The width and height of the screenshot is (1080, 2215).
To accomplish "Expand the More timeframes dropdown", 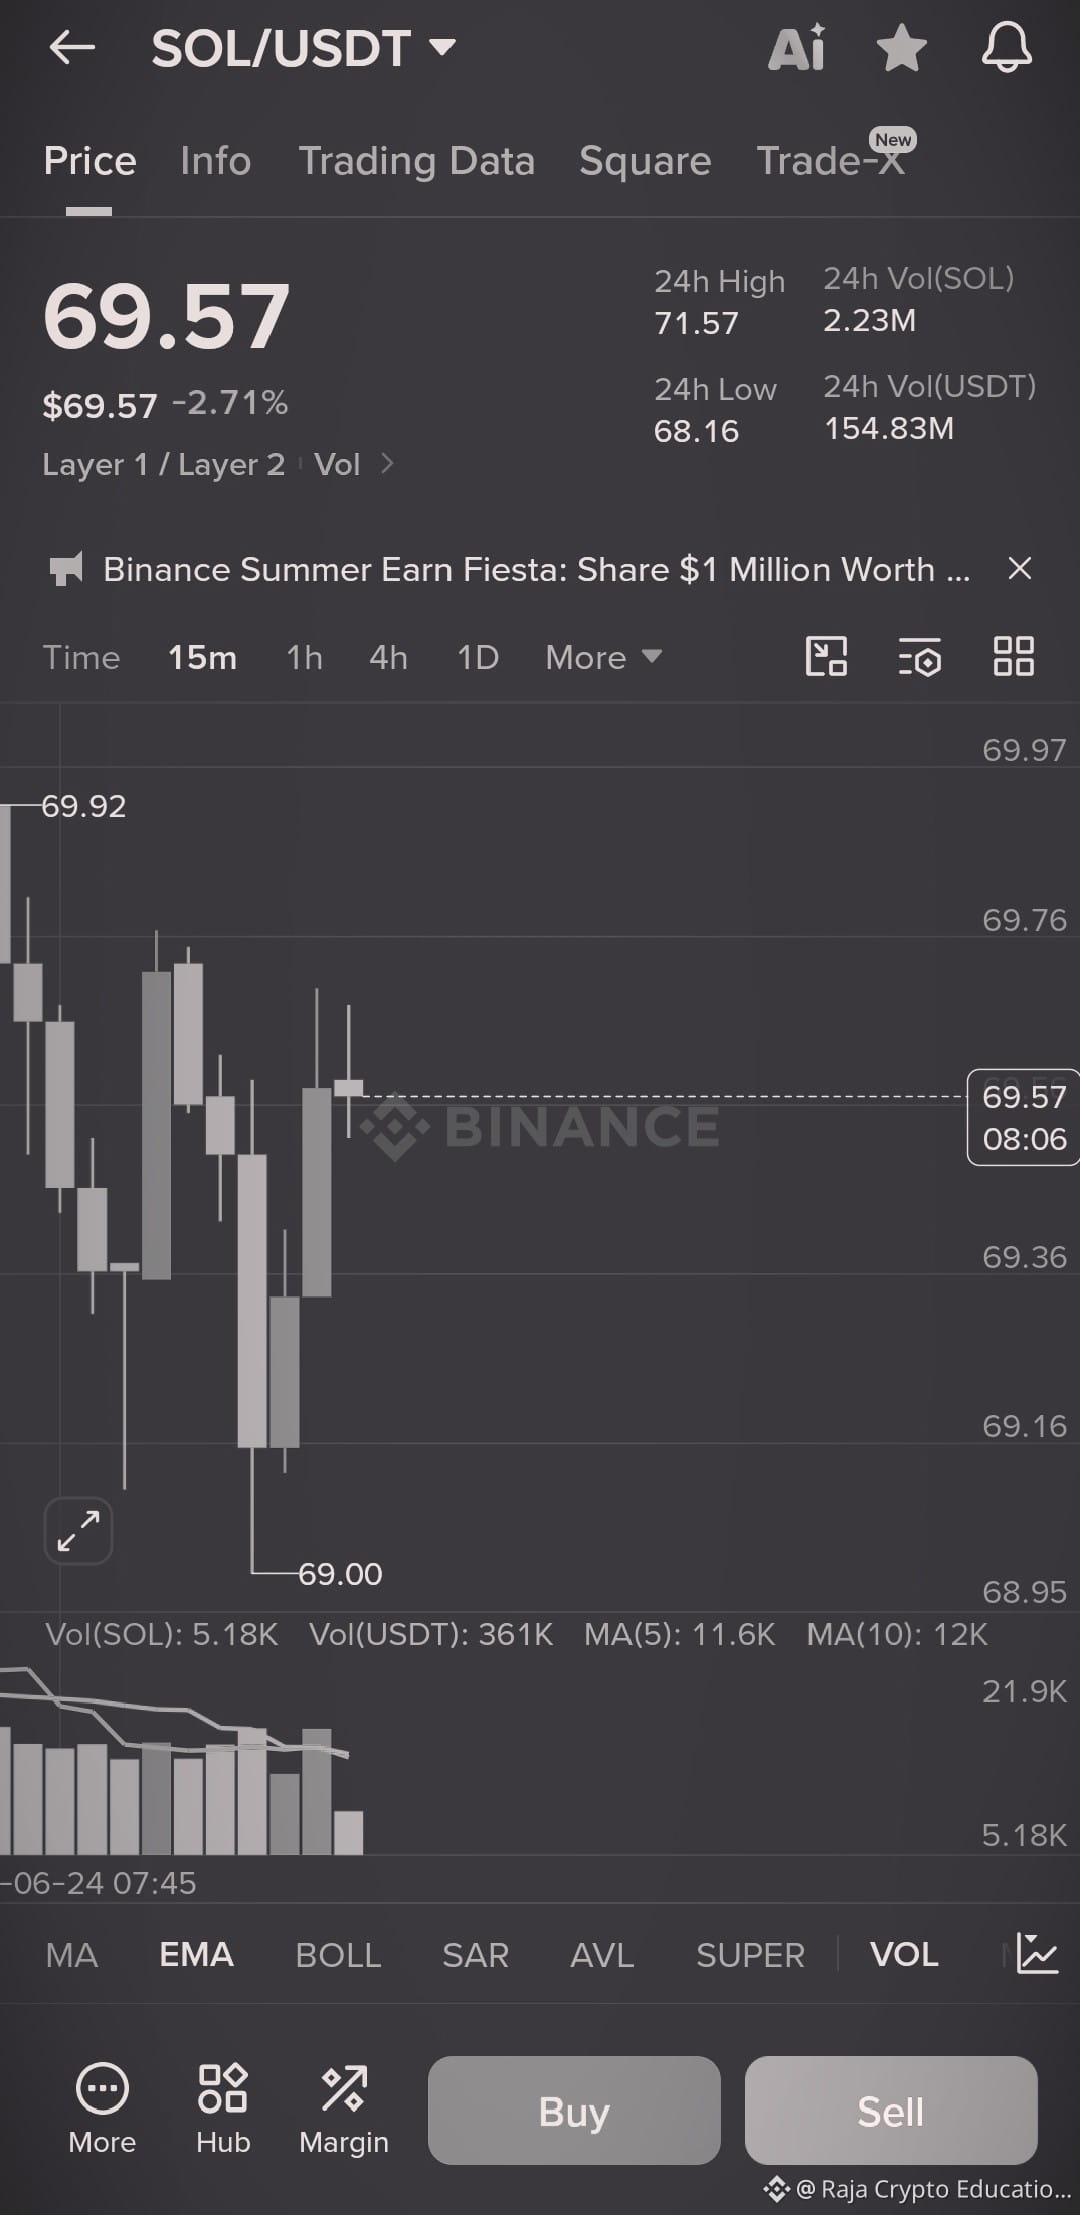I will pyautogui.click(x=603, y=657).
